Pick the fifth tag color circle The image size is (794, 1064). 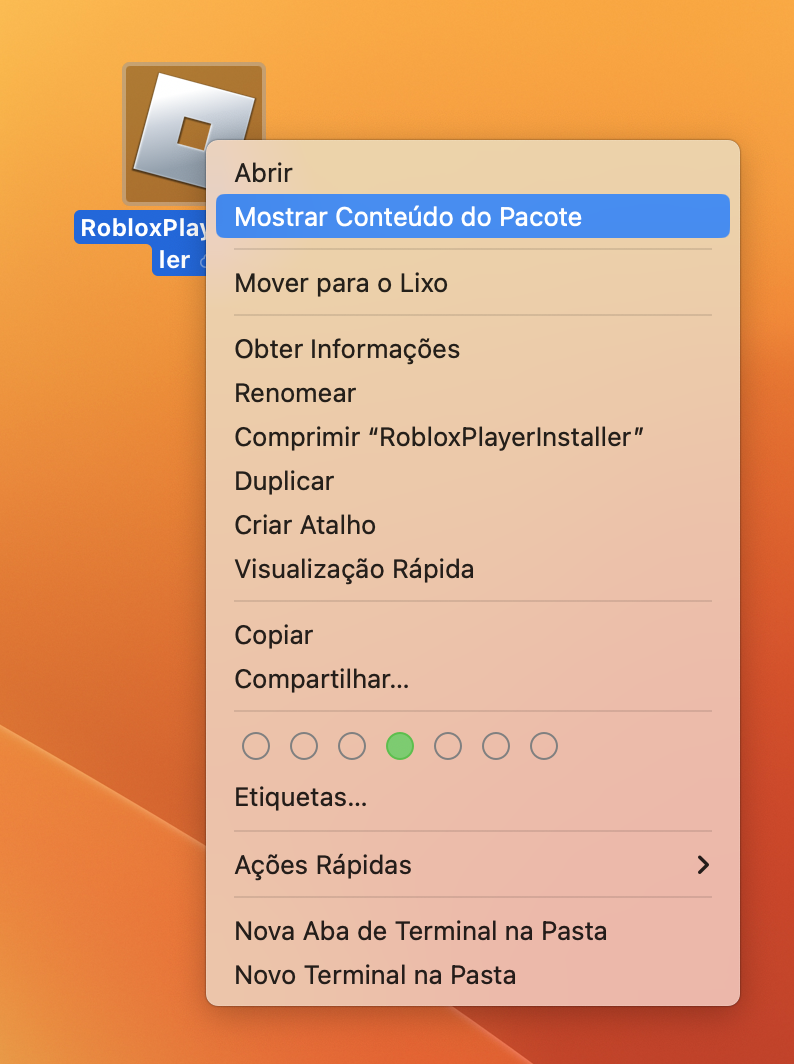(x=448, y=746)
